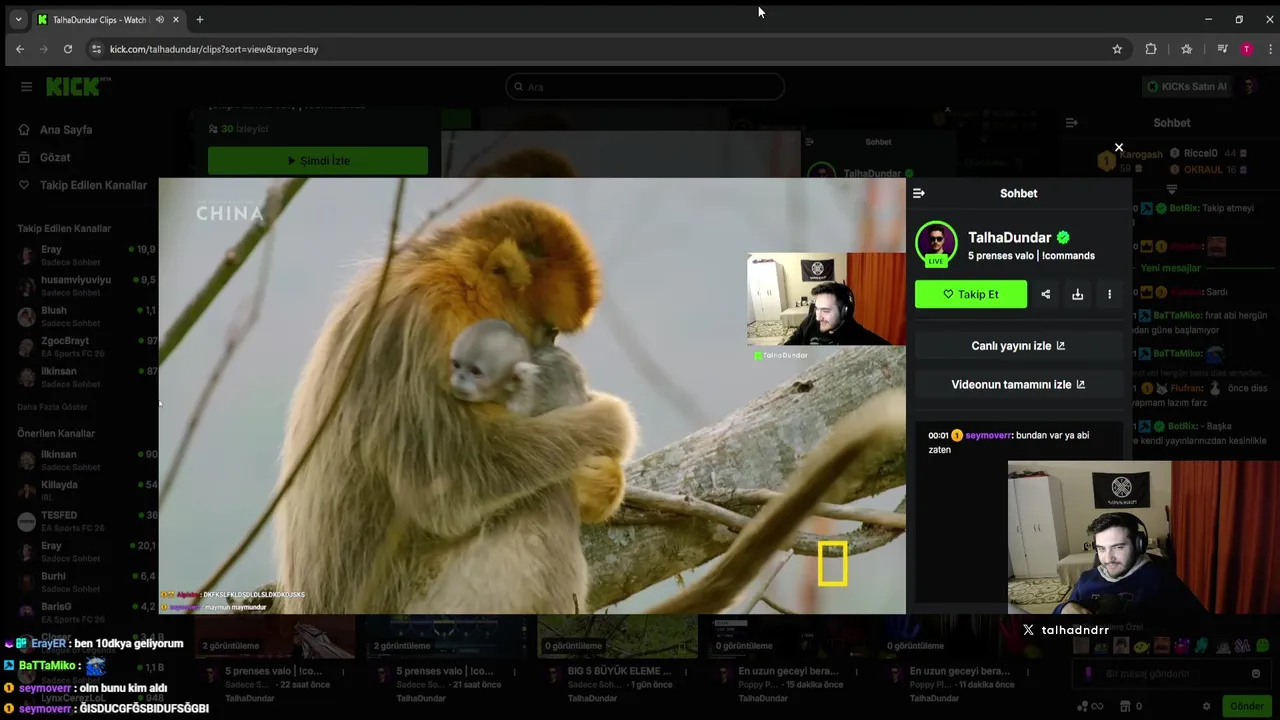The image size is (1280, 720).
Task: Click Şimdi İzle green button
Action: click(318, 160)
